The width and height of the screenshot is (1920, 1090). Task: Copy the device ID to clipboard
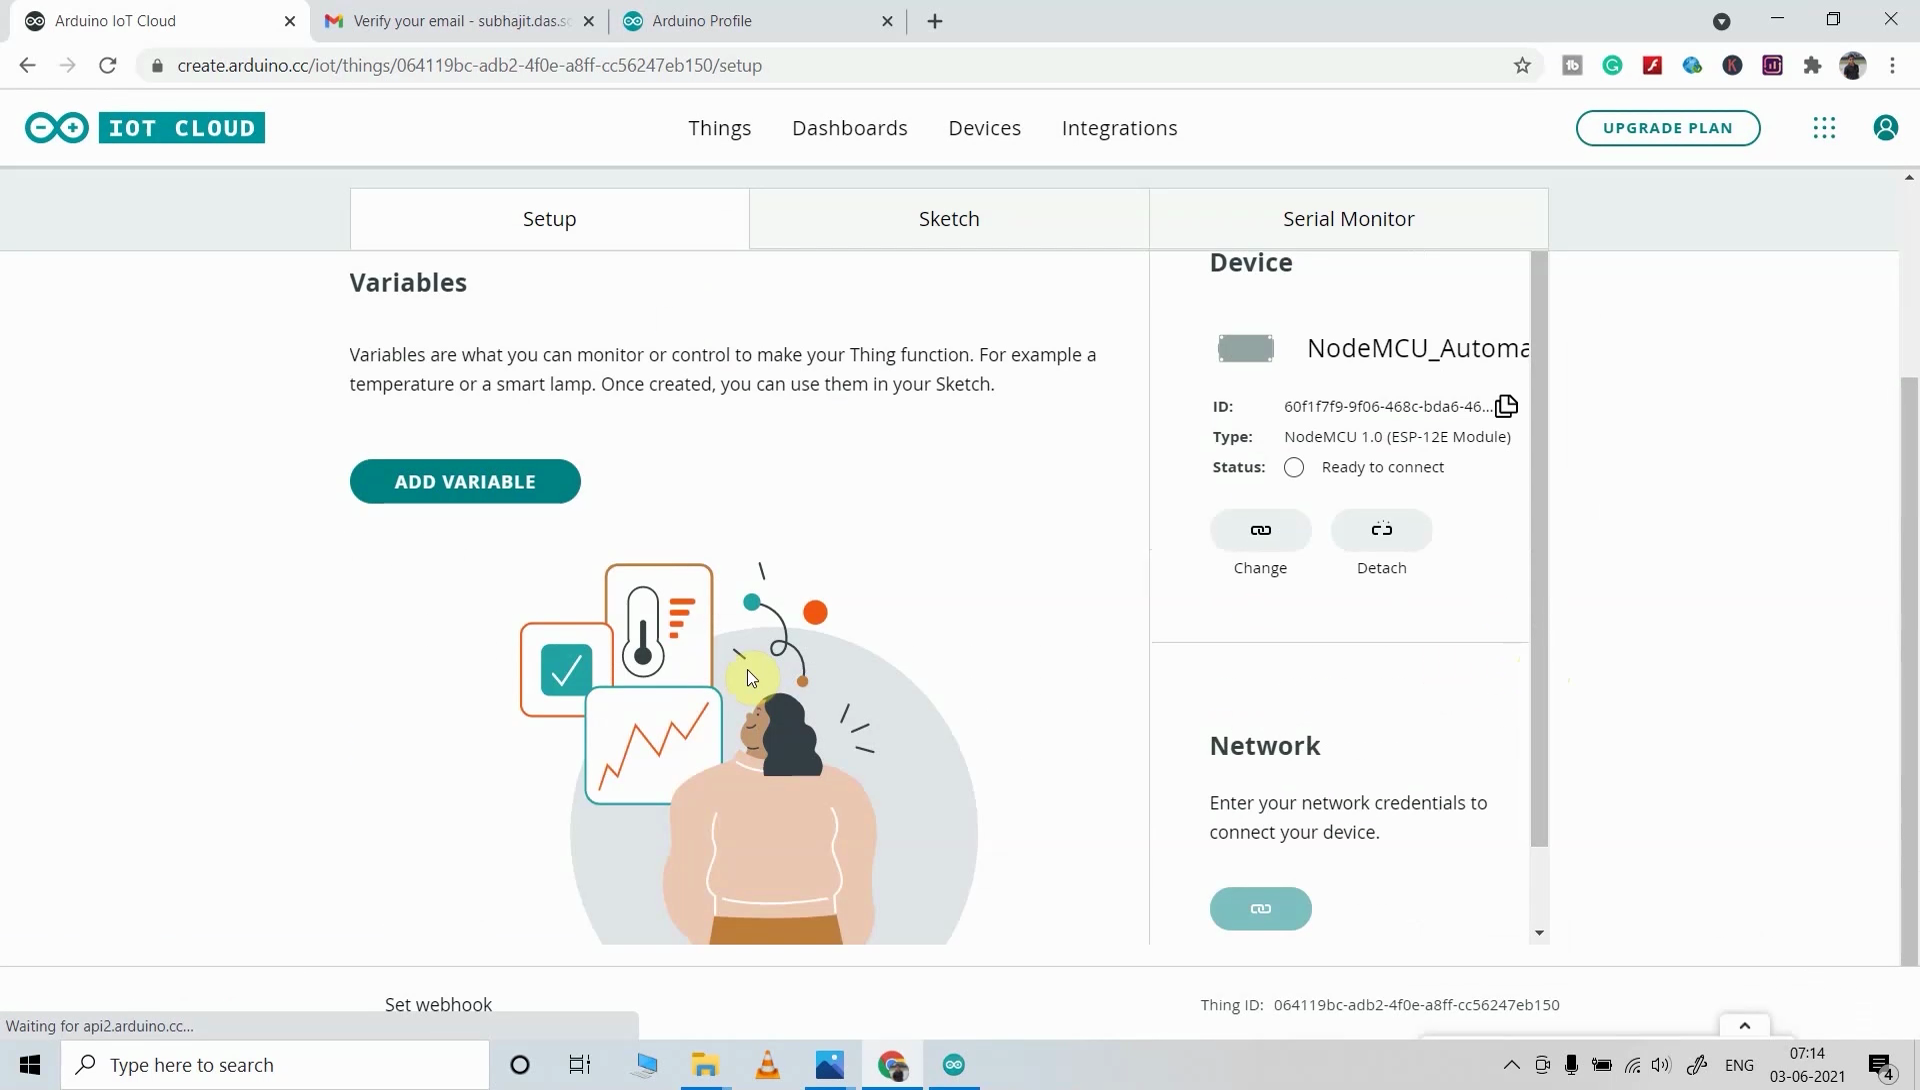click(x=1506, y=406)
